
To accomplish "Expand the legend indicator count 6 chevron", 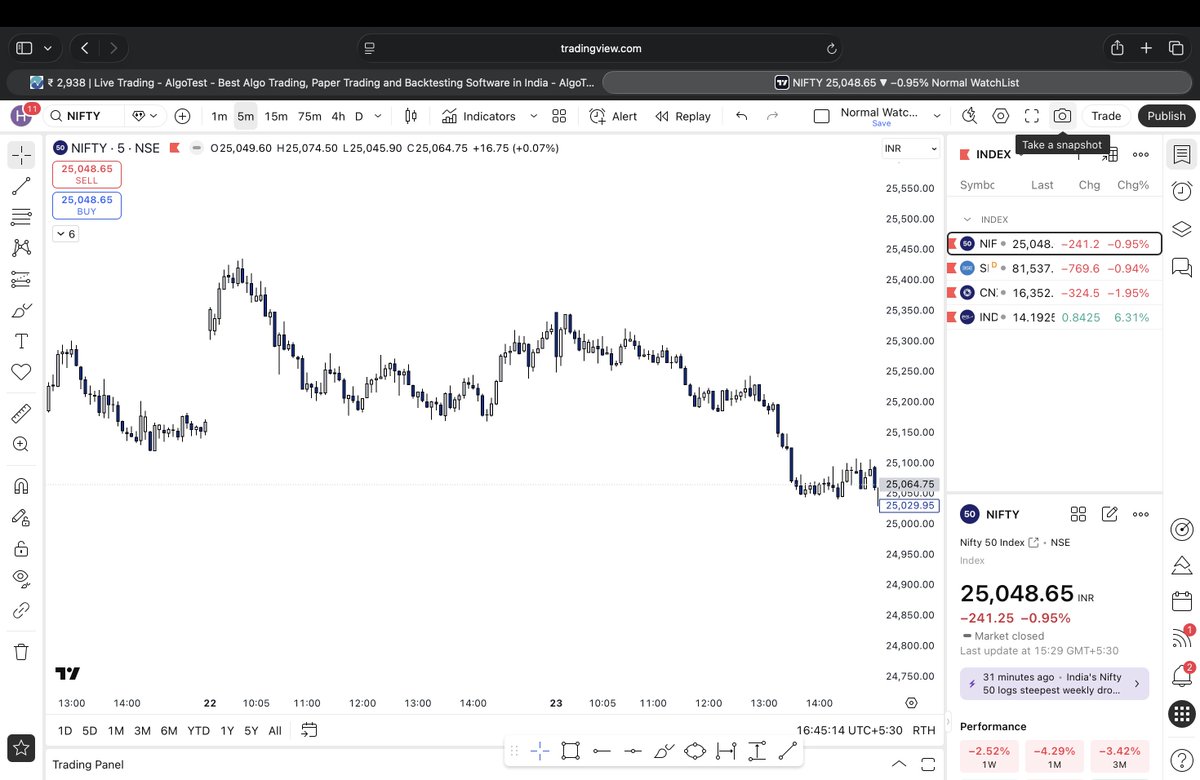I will [x=65, y=234].
